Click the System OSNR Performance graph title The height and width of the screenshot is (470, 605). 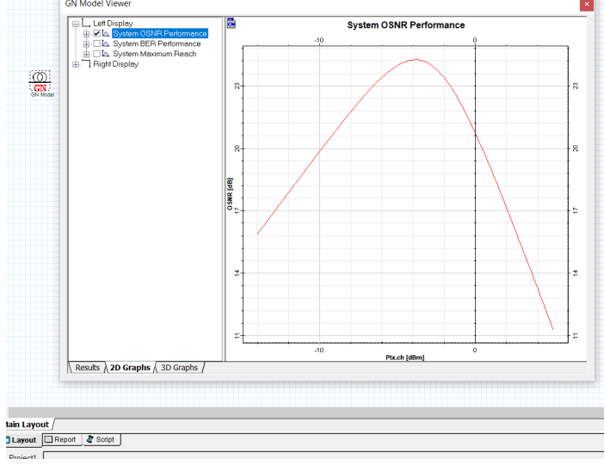406,25
